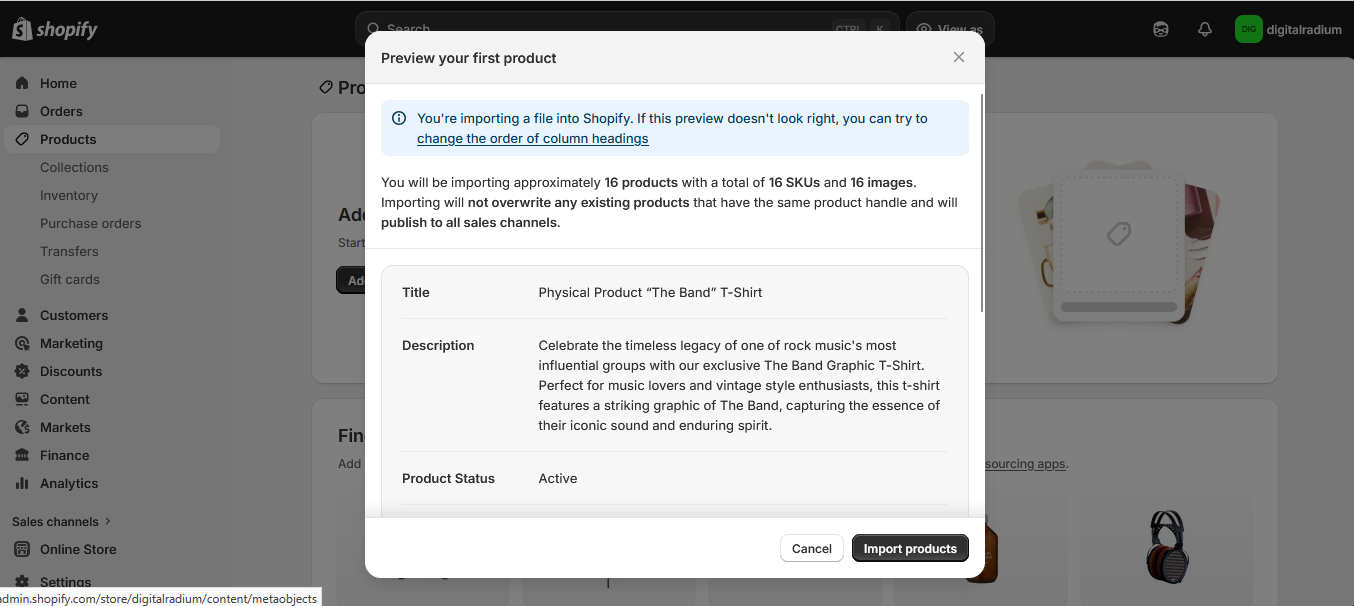
Task: Select Gift cards in the sidebar
Action: [70, 279]
